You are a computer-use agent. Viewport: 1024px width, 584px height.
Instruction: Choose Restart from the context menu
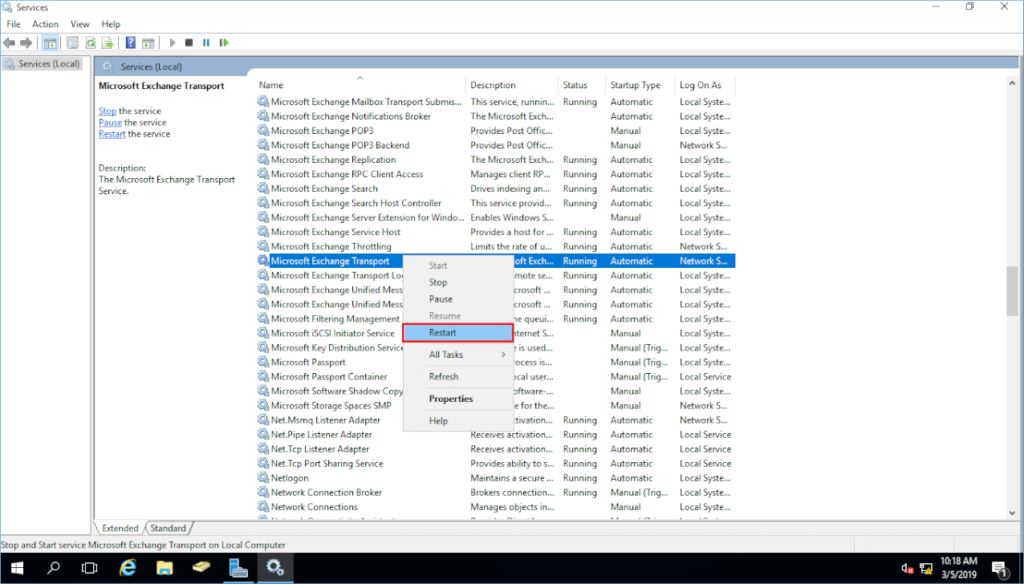(x=457, y=331)
